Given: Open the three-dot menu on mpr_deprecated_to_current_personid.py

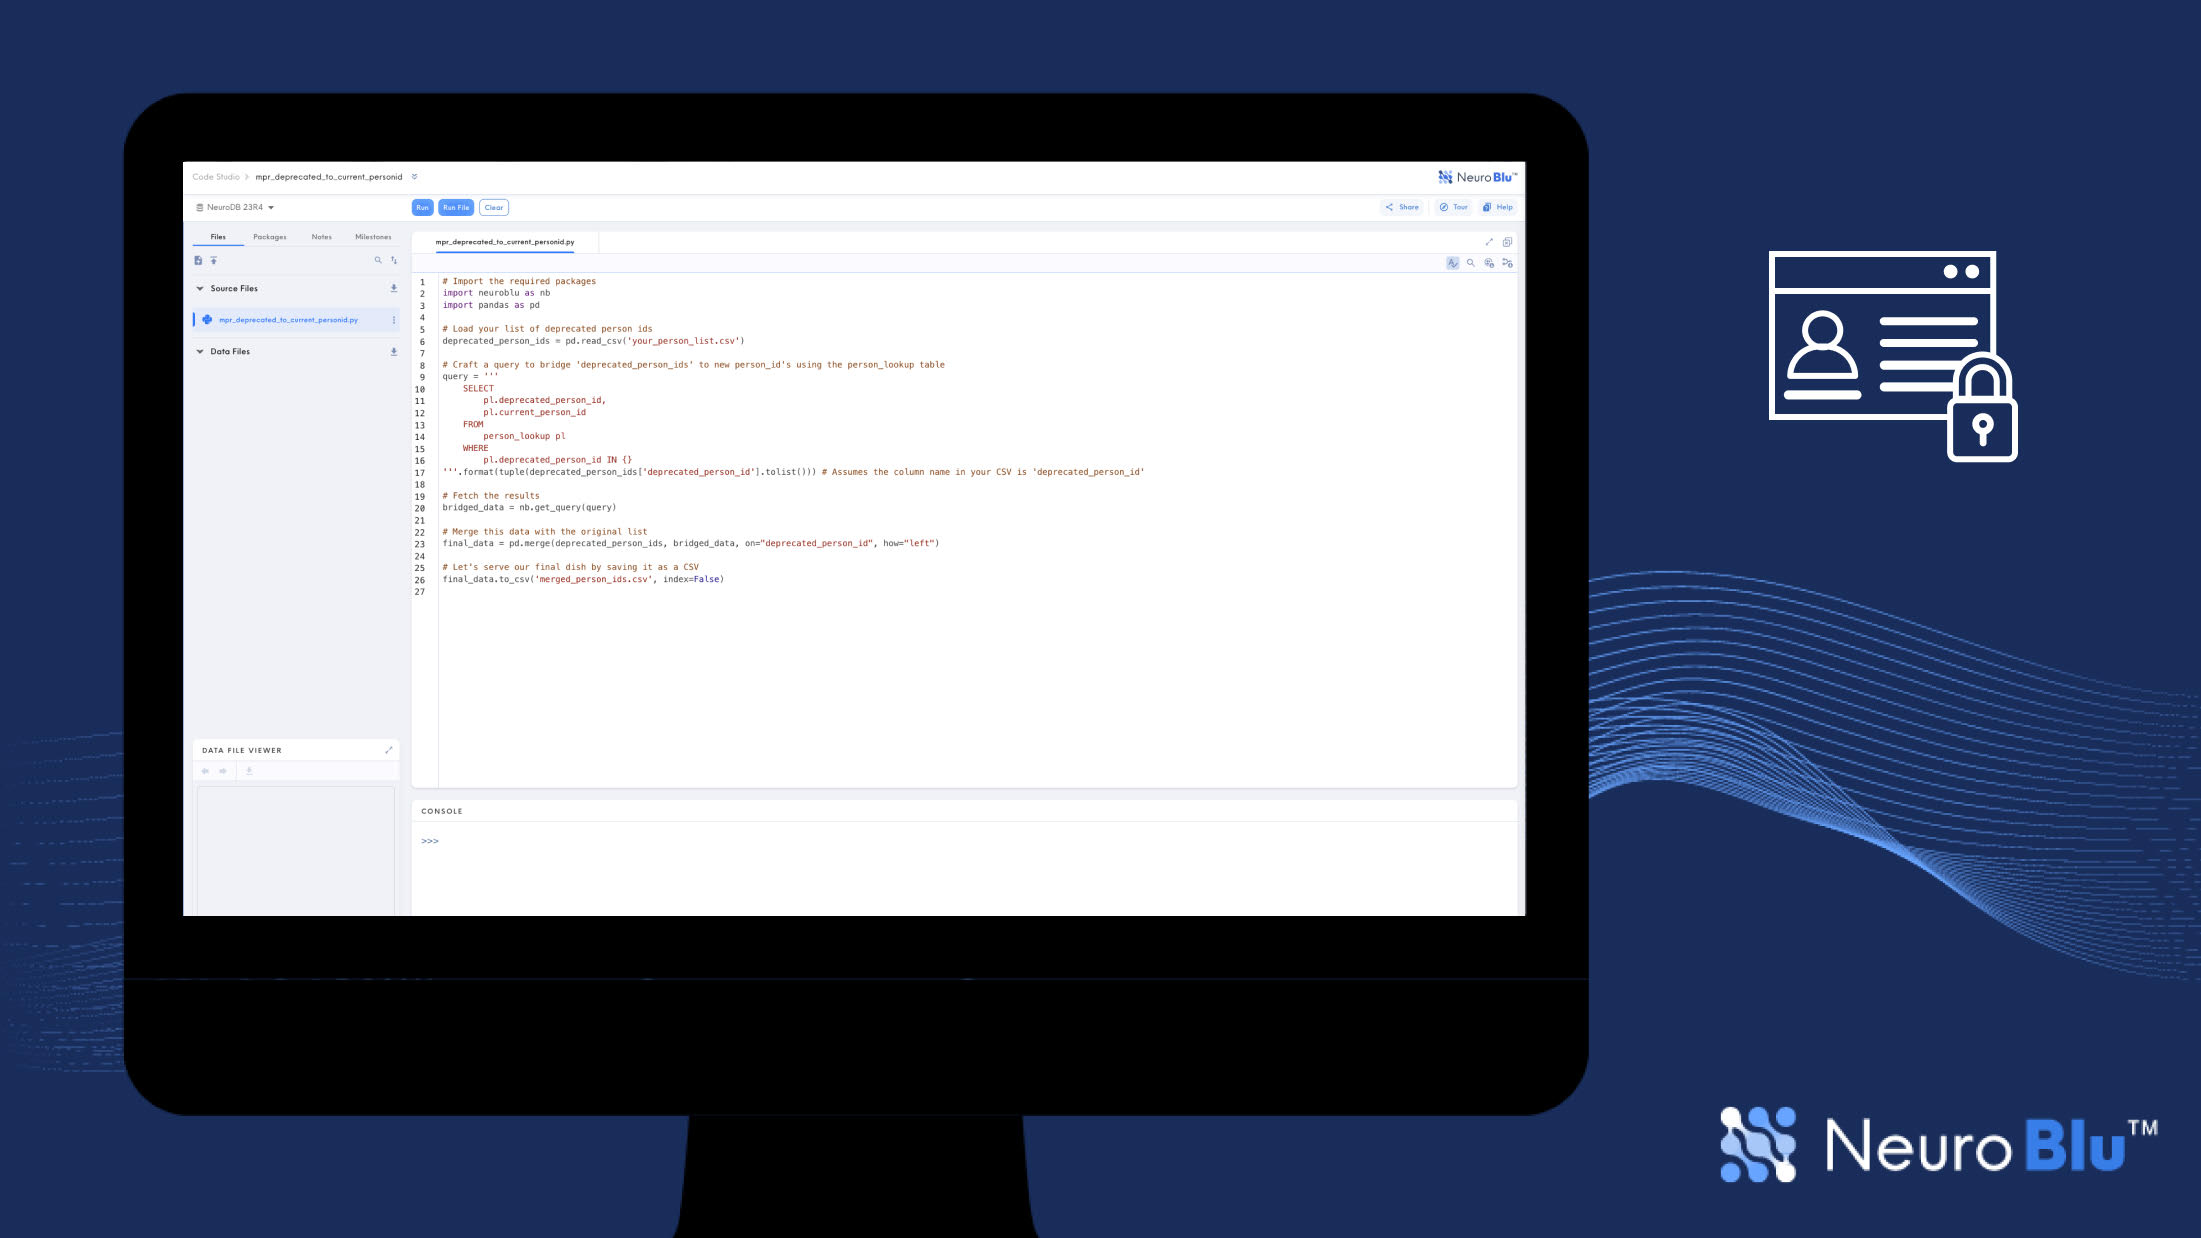Looking at the screenshot, I should pos(394,320).
